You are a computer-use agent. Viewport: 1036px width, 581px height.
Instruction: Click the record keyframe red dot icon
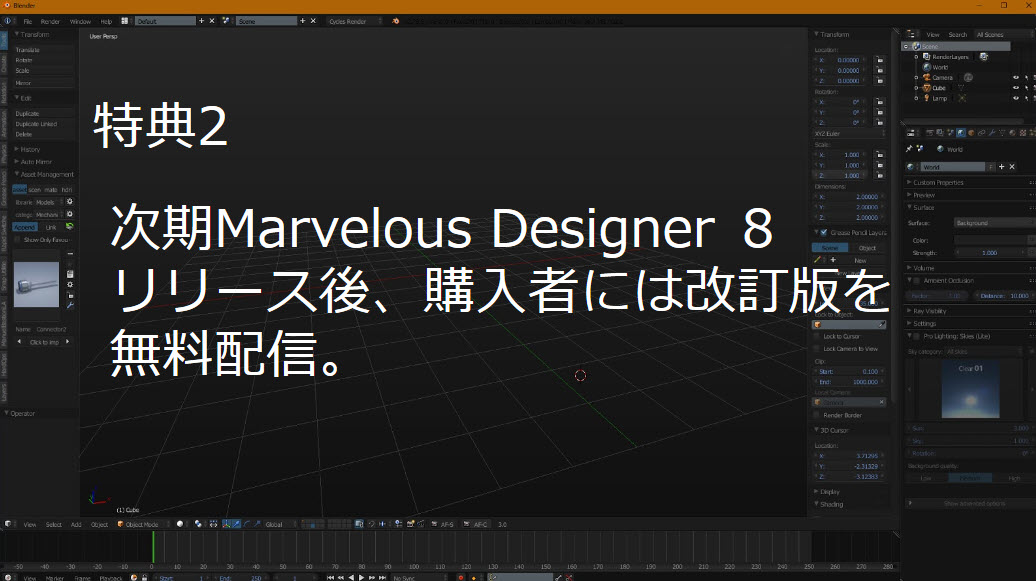tap(461, 578)
